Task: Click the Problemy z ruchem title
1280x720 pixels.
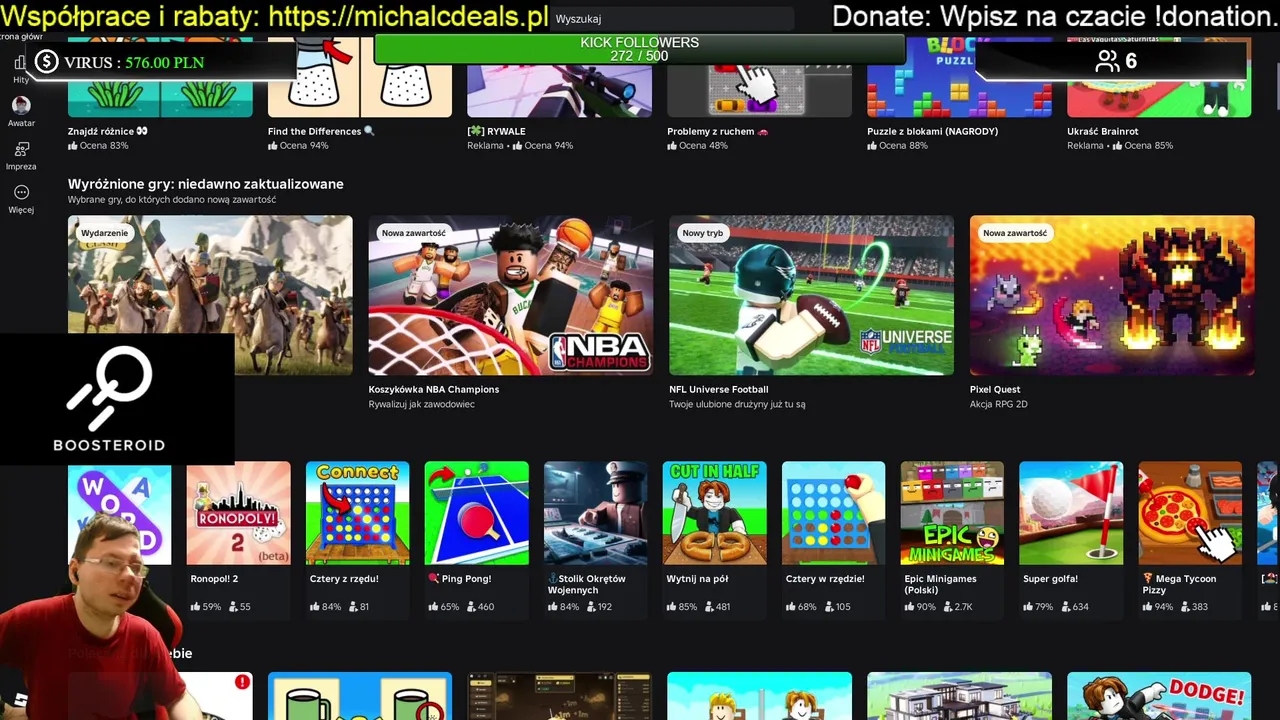Action: pos(718,131)
